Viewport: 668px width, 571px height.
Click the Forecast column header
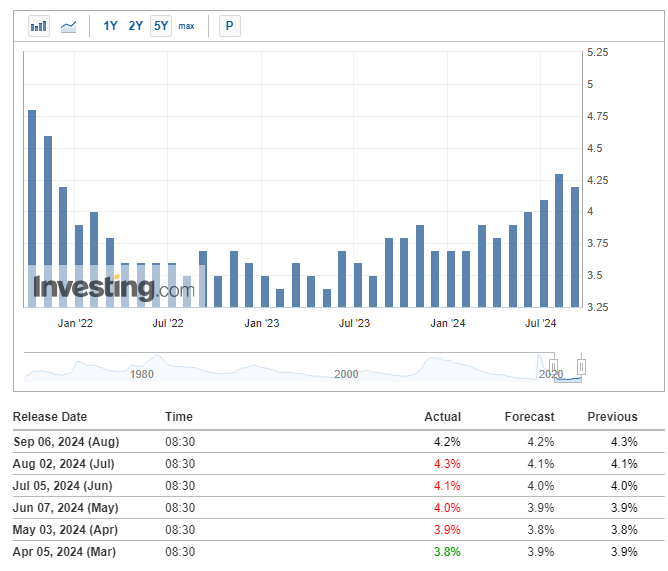click(530, 417)
